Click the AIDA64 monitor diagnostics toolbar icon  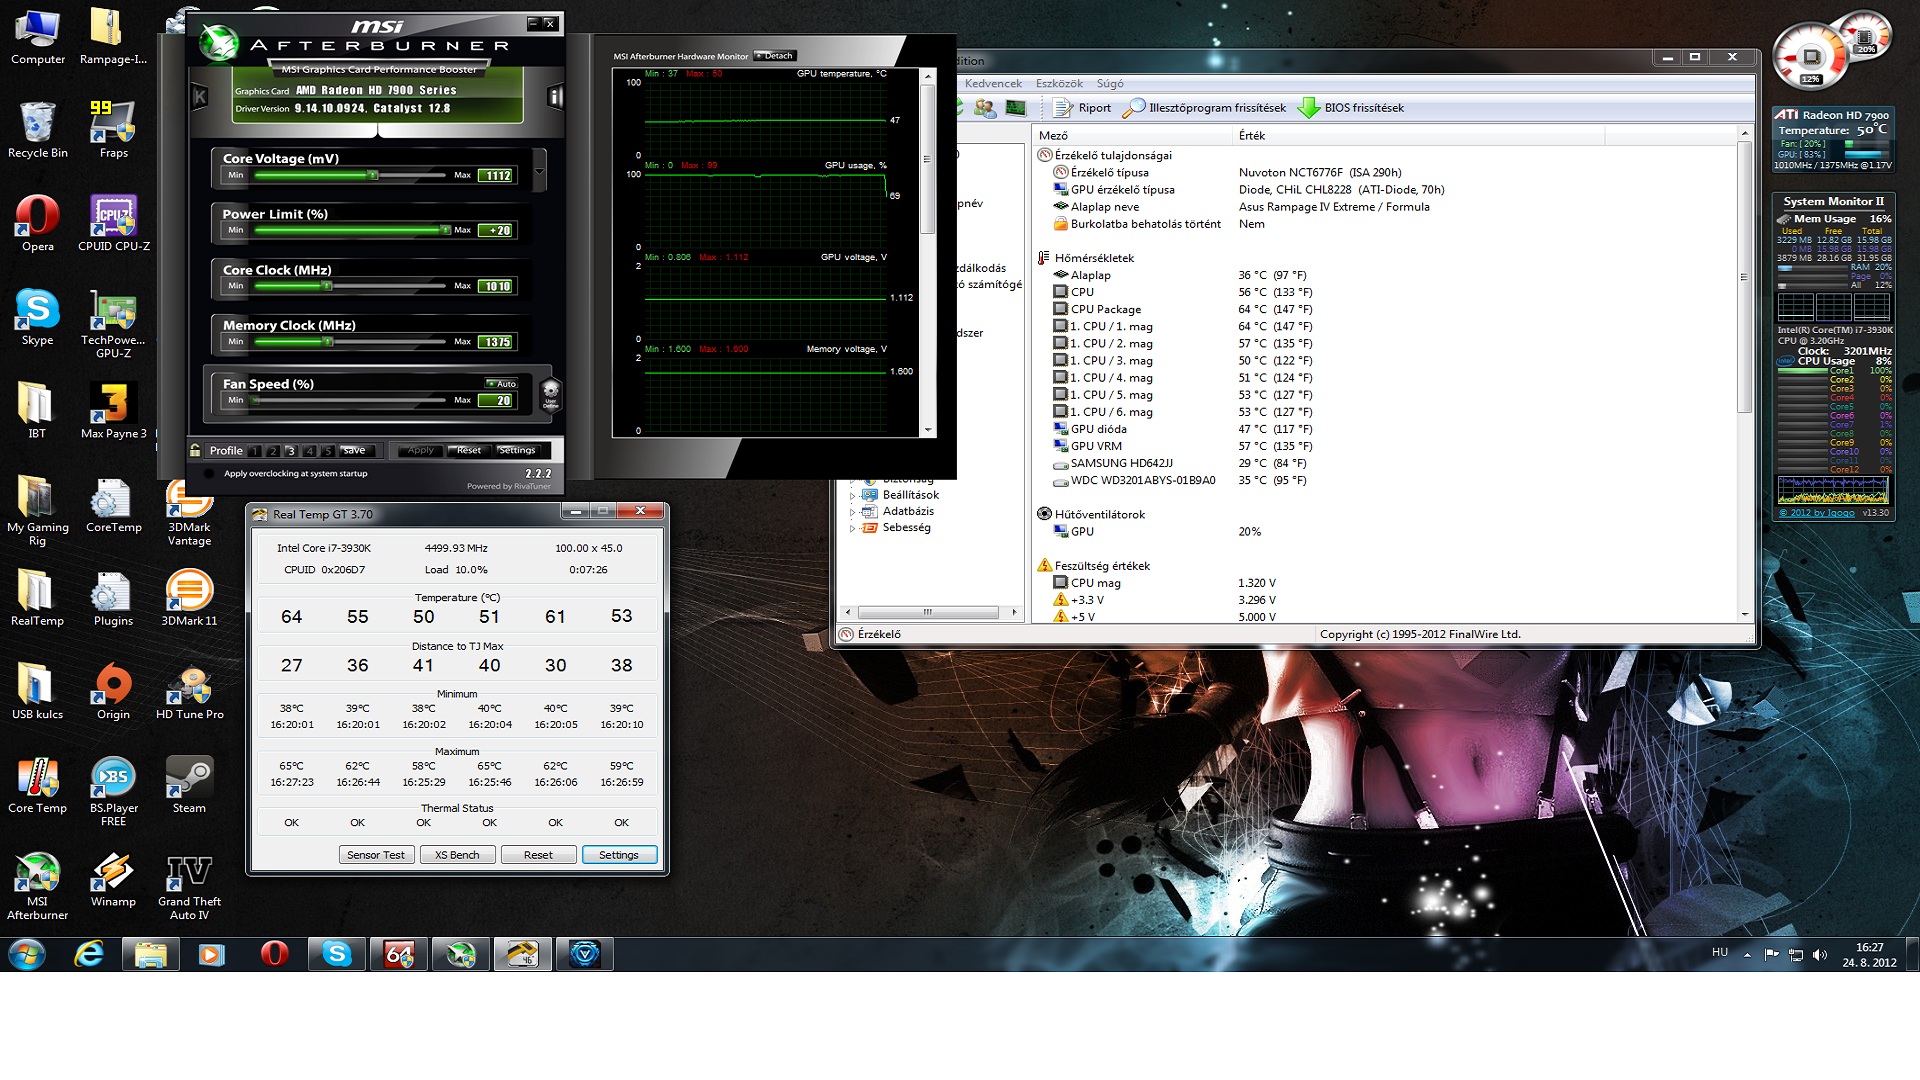pos(1016,108)
